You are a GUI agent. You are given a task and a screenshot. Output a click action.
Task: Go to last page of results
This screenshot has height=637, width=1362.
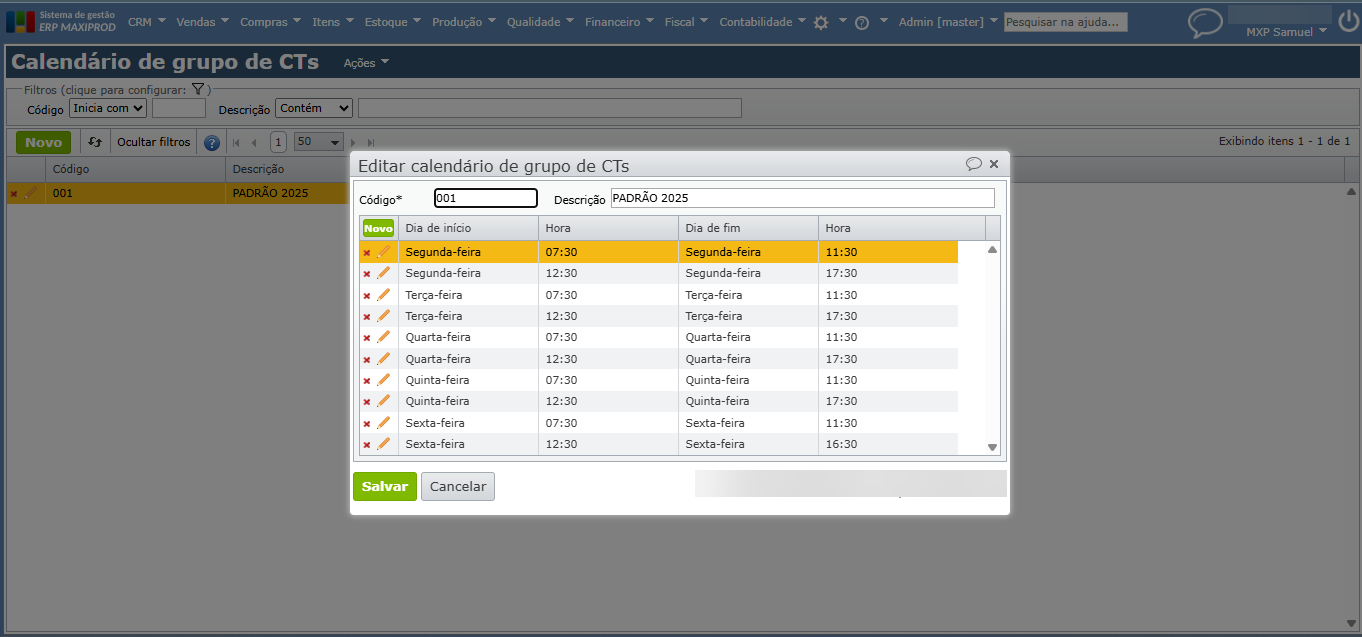tap(371, 142)
